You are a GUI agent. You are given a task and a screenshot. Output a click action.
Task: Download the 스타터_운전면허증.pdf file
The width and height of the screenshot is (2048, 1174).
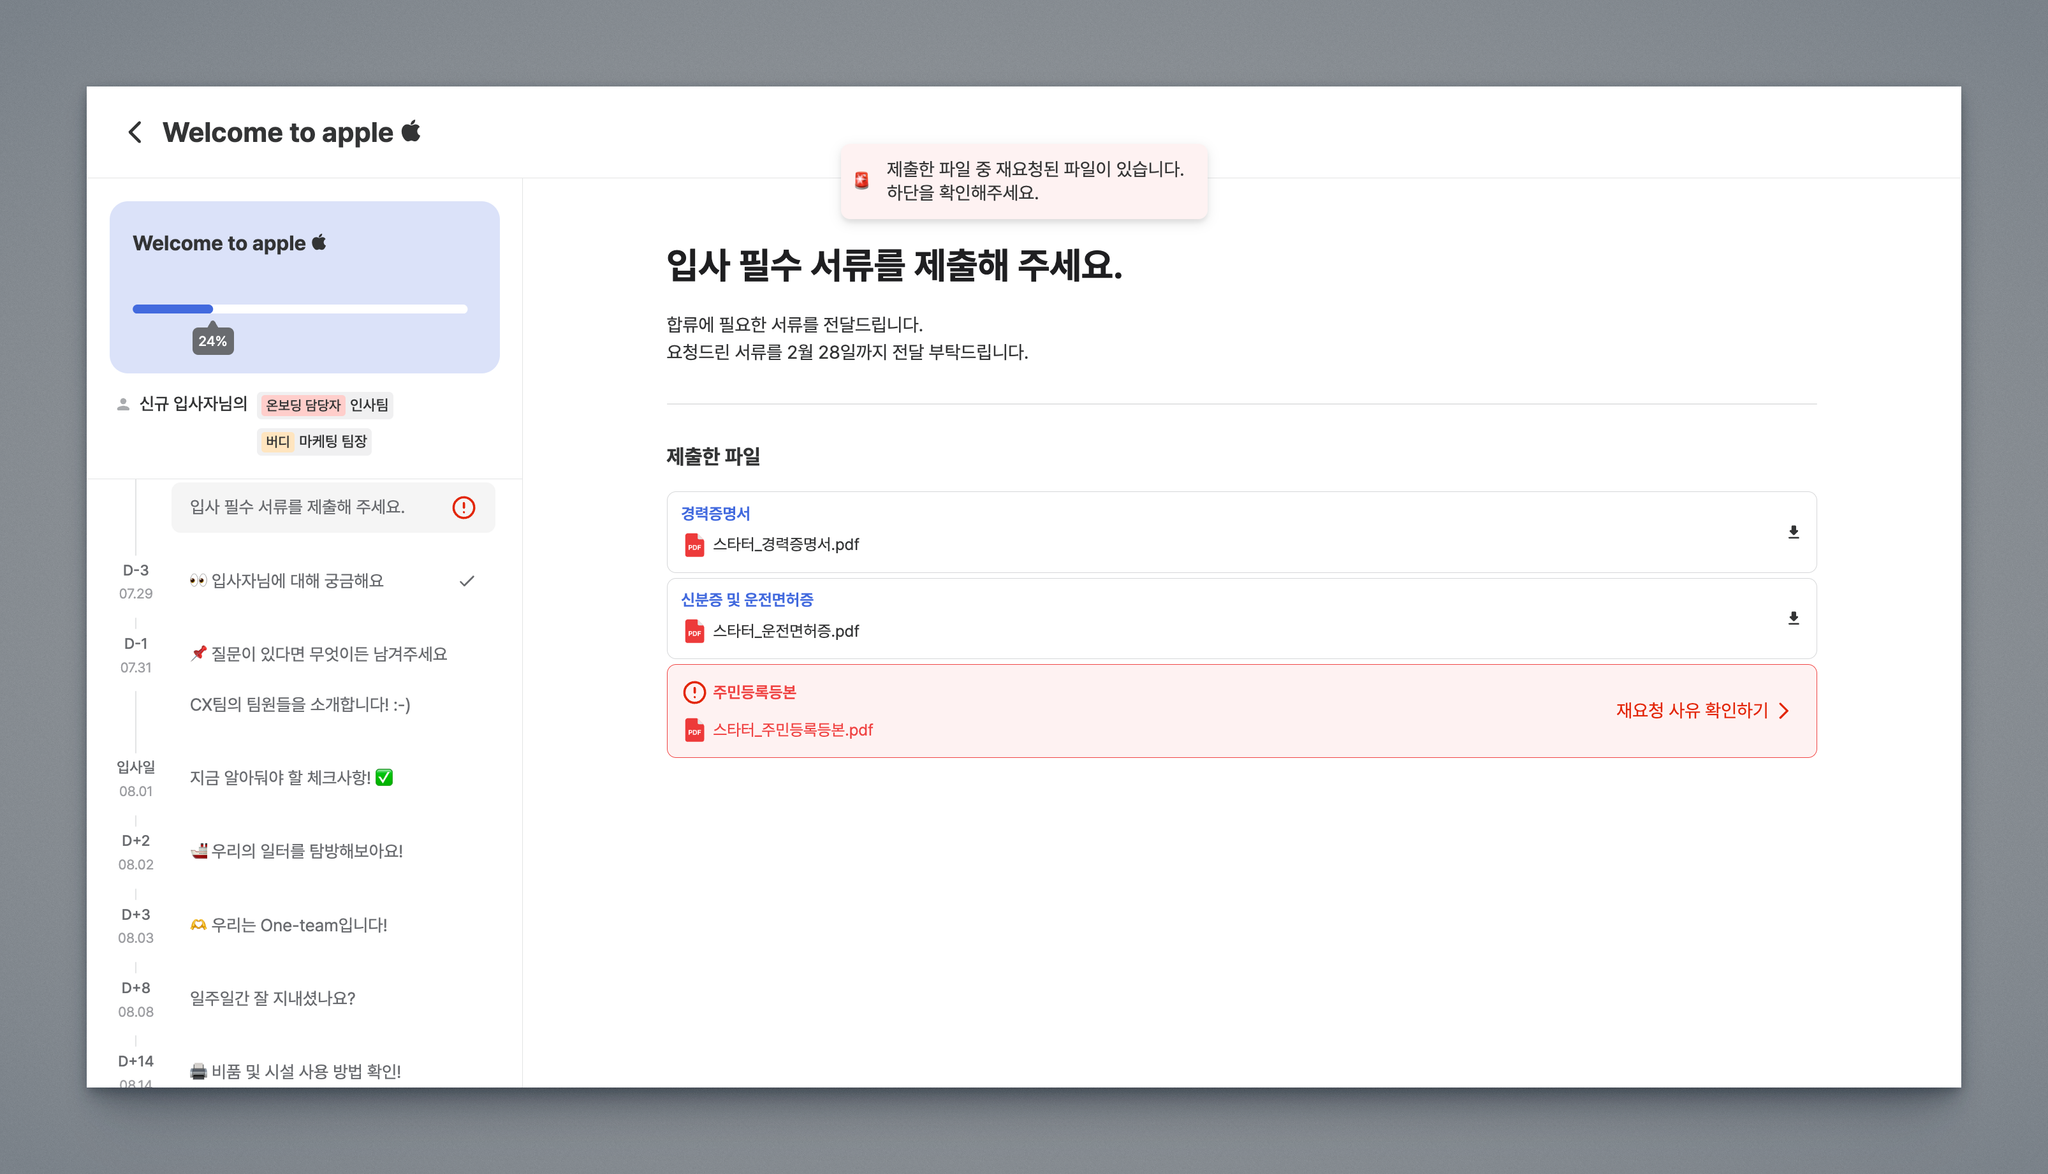point(1793,618)
